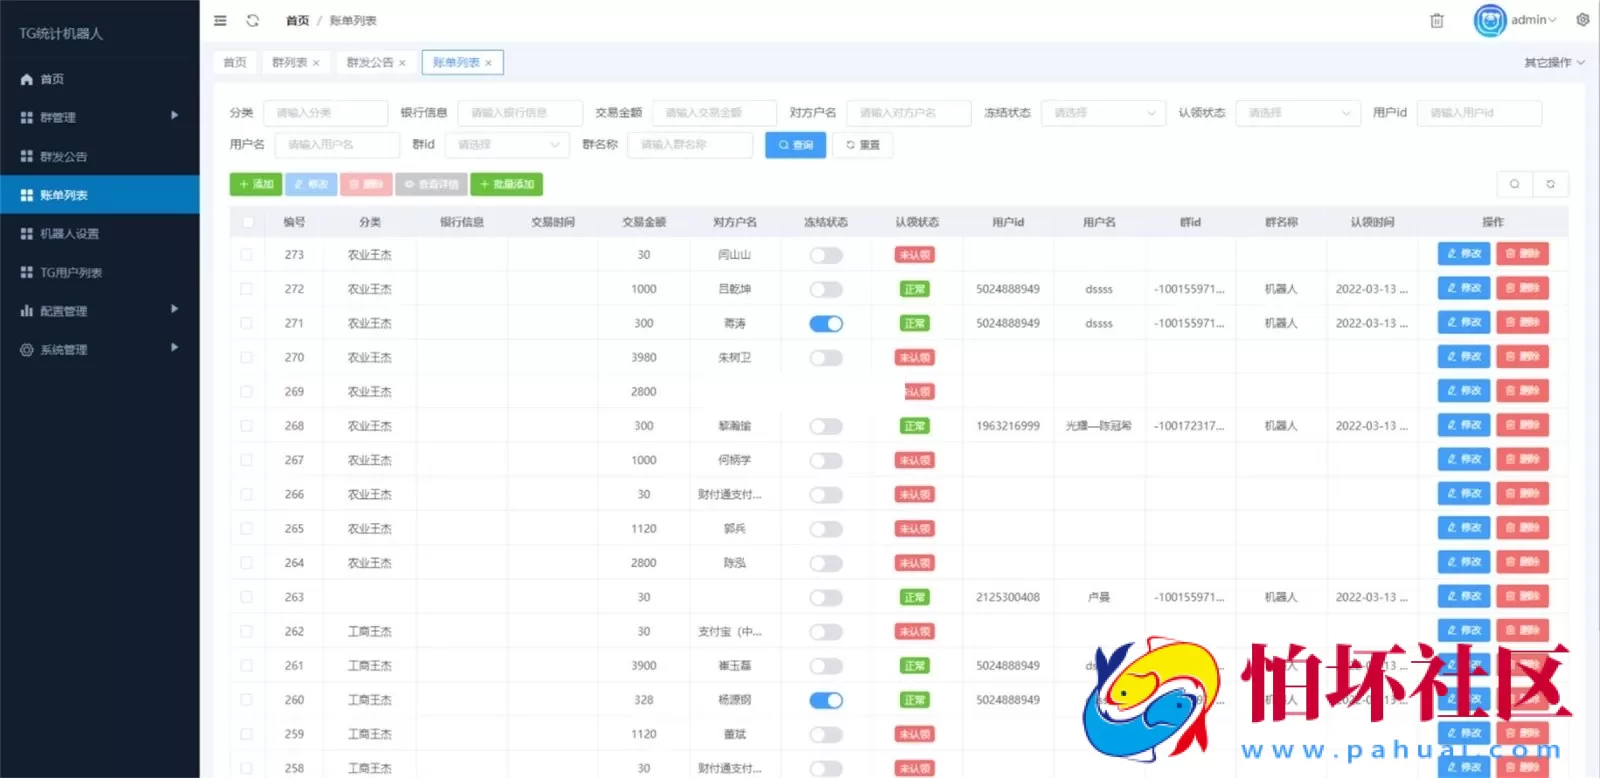Image resolution: width=1600 pixels, height=778 pixels.
Task: Turn off the freeze switch for row 260
Action: (x=826, y=700)
